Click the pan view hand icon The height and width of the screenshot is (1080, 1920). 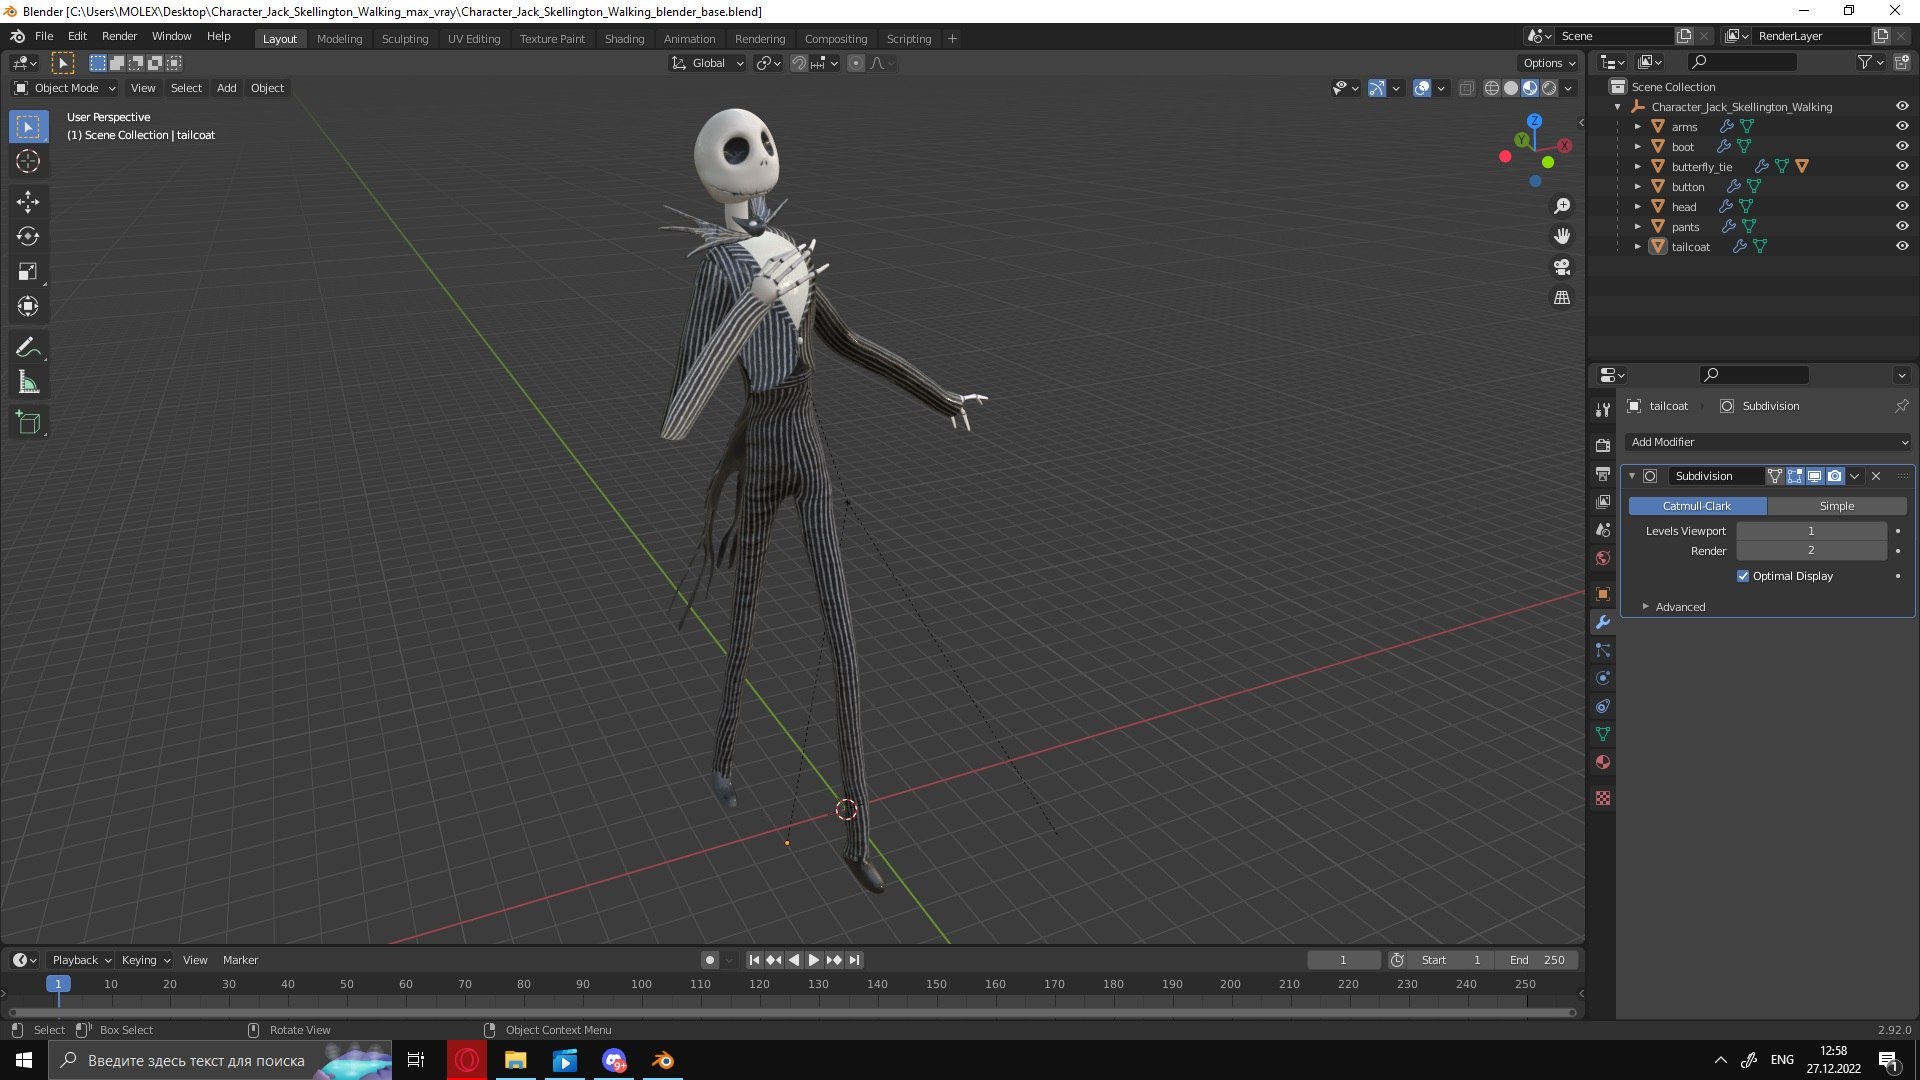pyautogui.click(x=1562, y=236)
